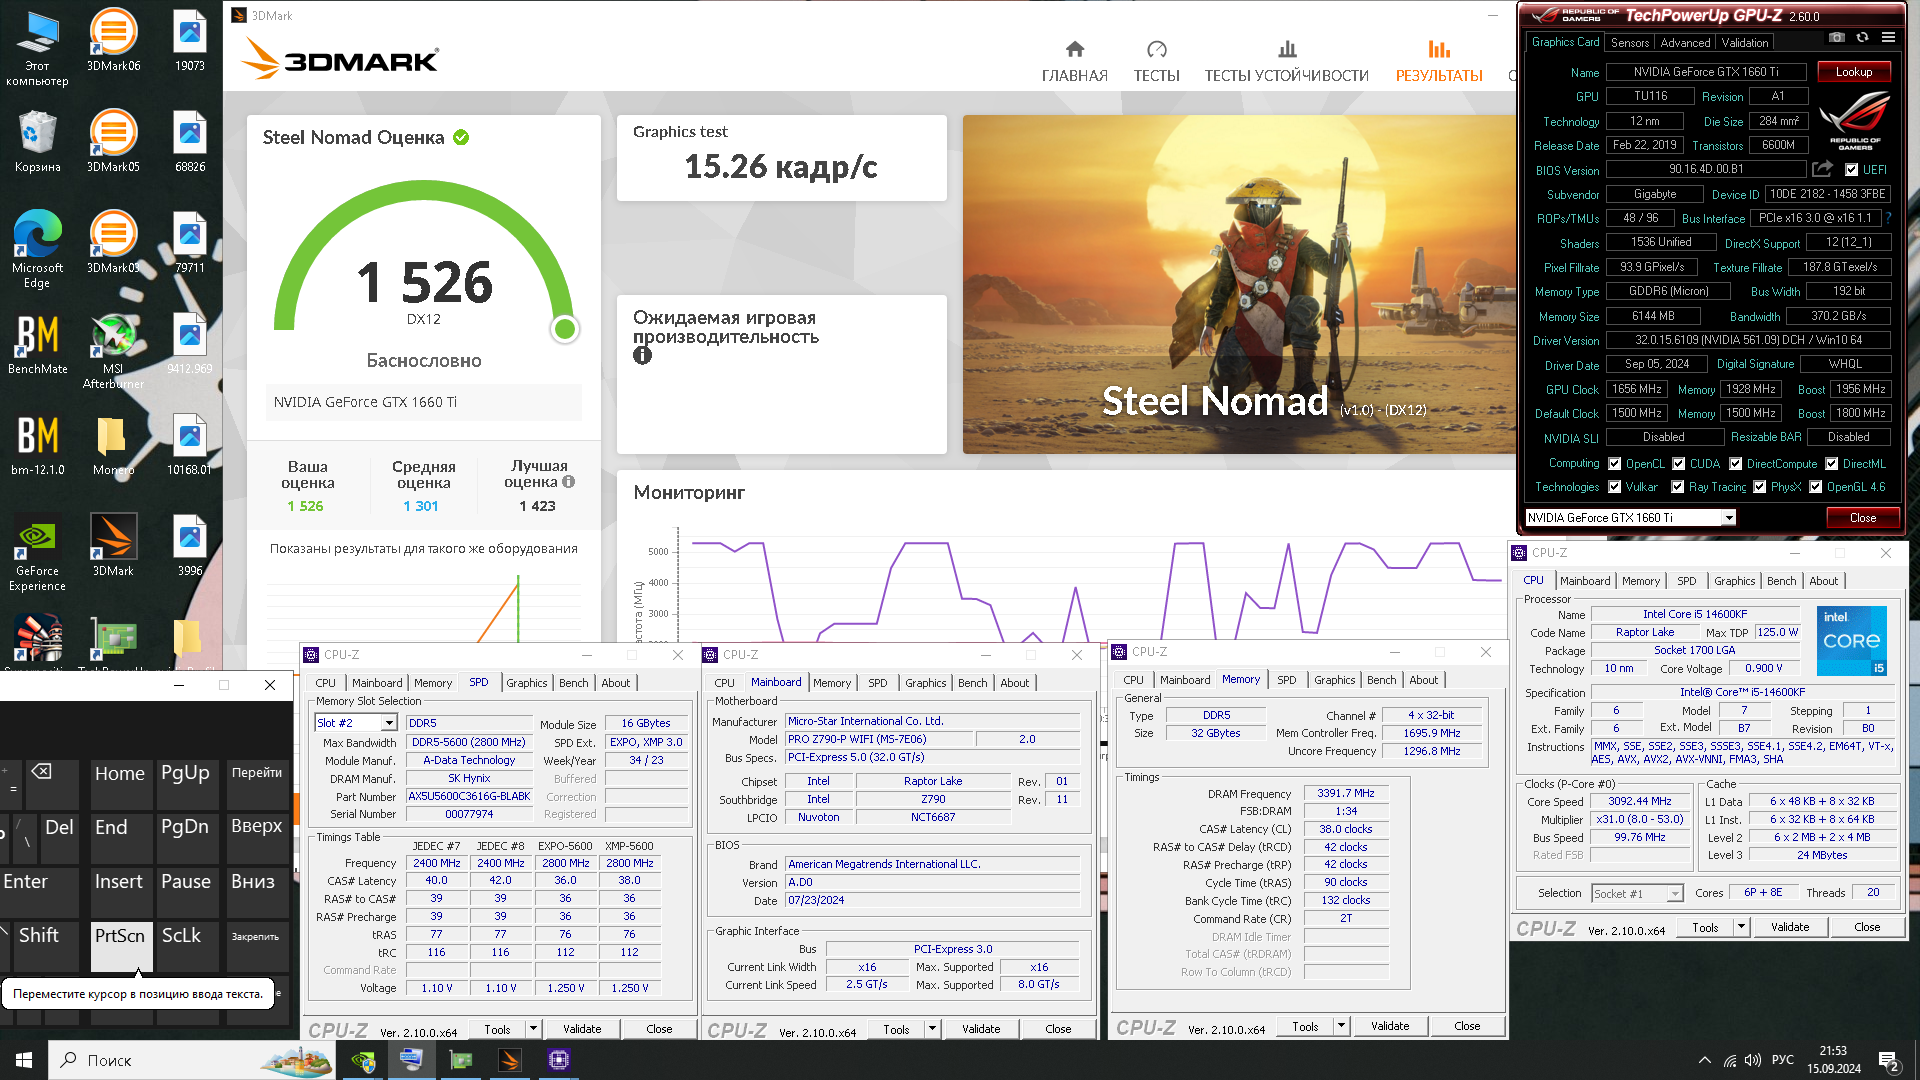The width and height of the screenshot is (1920, 1080).
Task: Click the taskbar Search box
Action: coord(190,1060)
